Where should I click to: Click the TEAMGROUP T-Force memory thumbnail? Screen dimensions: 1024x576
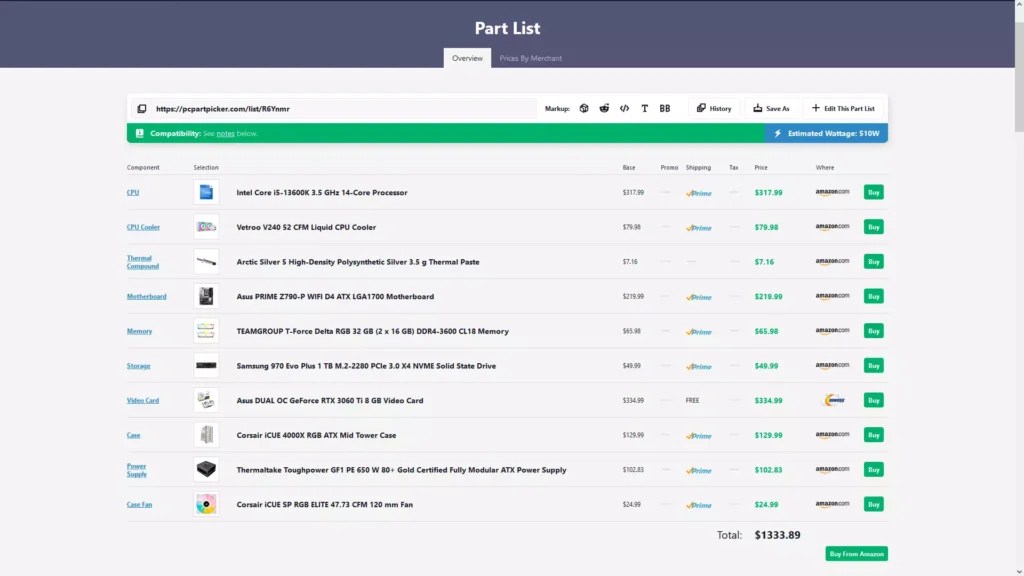point(206,331)
